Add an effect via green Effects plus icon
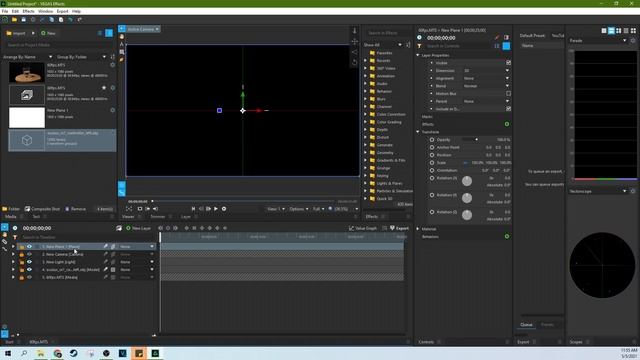Viewport: 640px width, 360px height. tap(507, 124)
